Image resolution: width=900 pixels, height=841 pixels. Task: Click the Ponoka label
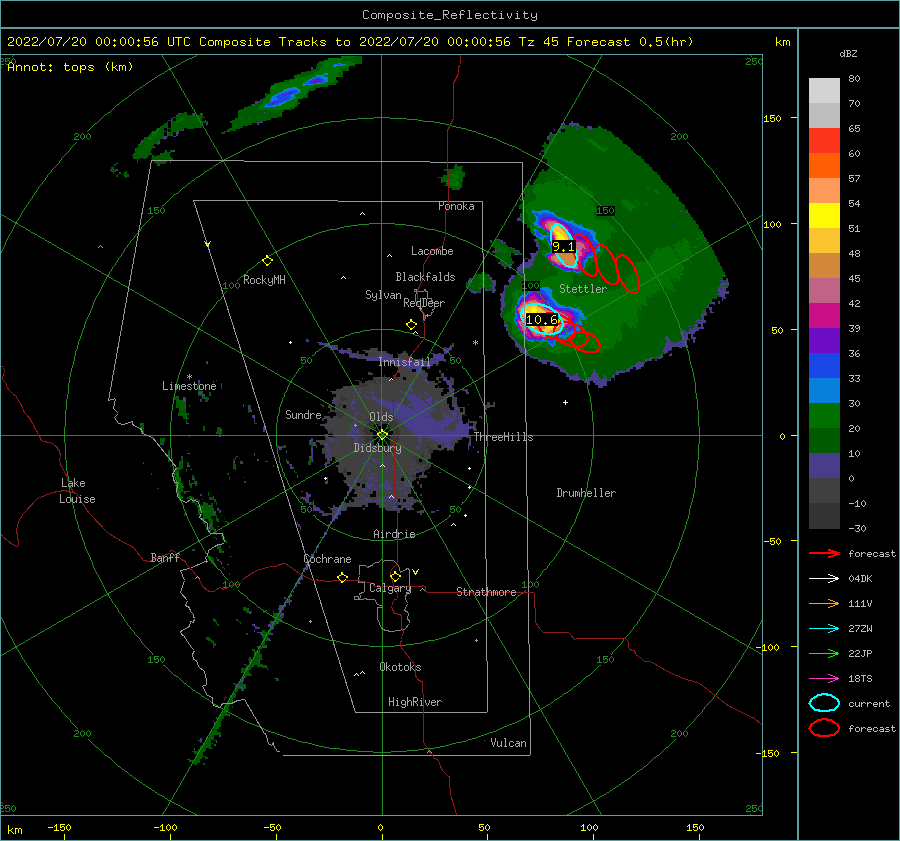(x=456, y=207)
